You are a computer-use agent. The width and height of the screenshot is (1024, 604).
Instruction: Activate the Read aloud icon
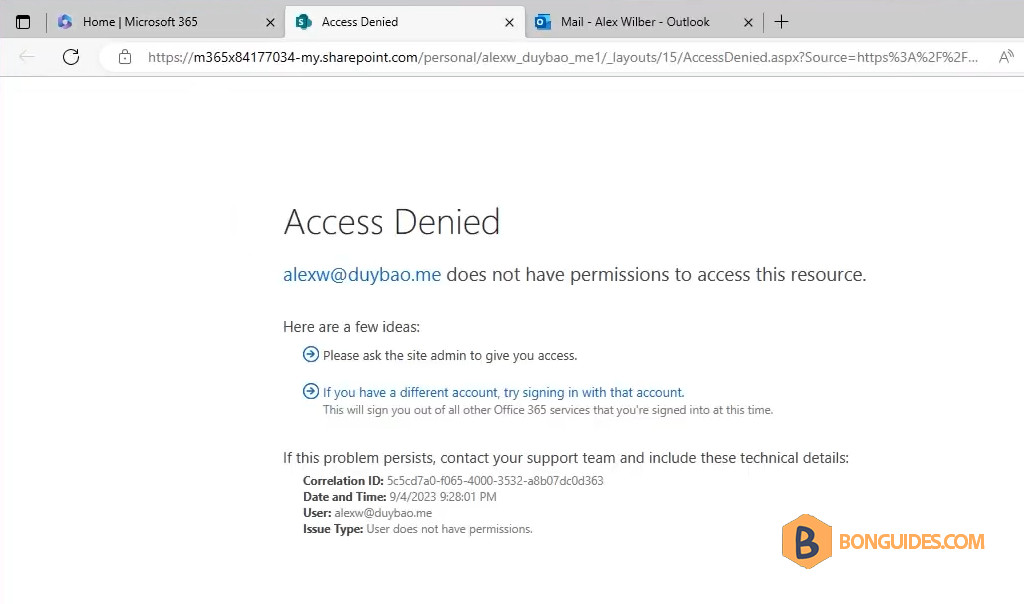point(1006,57)
